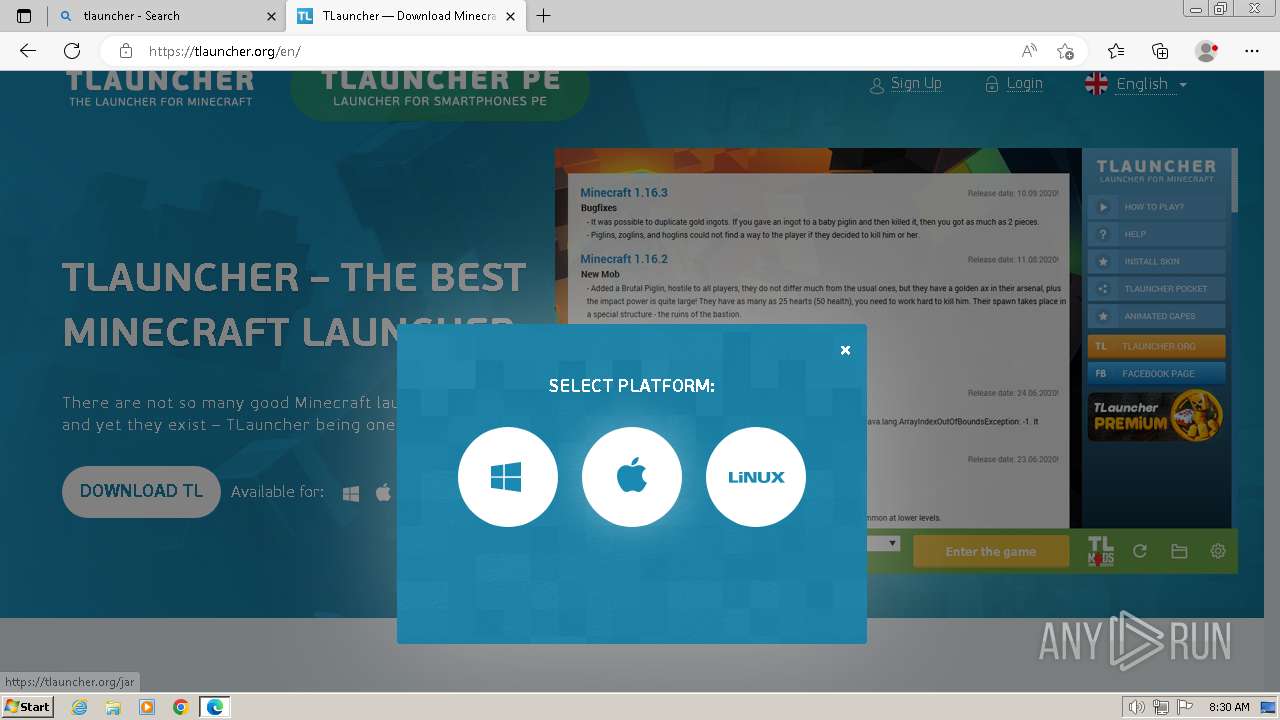The height and width of the screenshot is (720, 1280).
Task: Click the Edge taskbar icon
Action: [x=215, y=707]
